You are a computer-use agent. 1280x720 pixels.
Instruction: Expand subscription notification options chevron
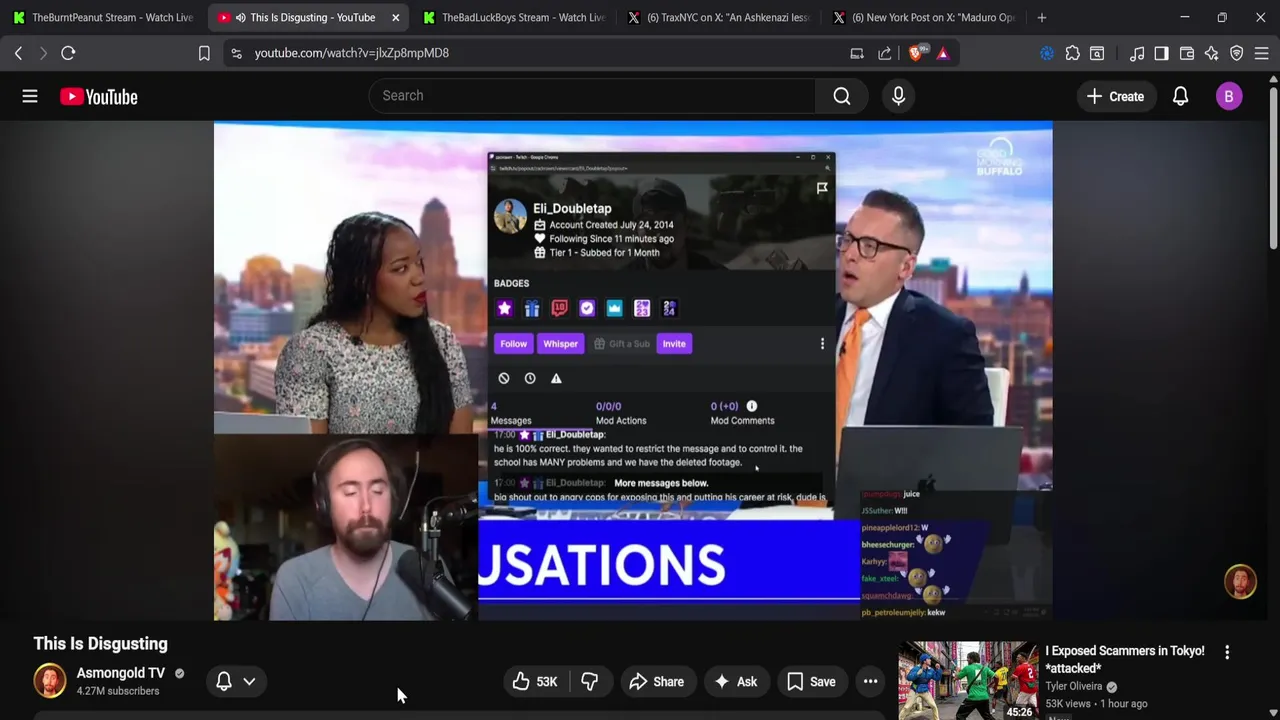249,681
